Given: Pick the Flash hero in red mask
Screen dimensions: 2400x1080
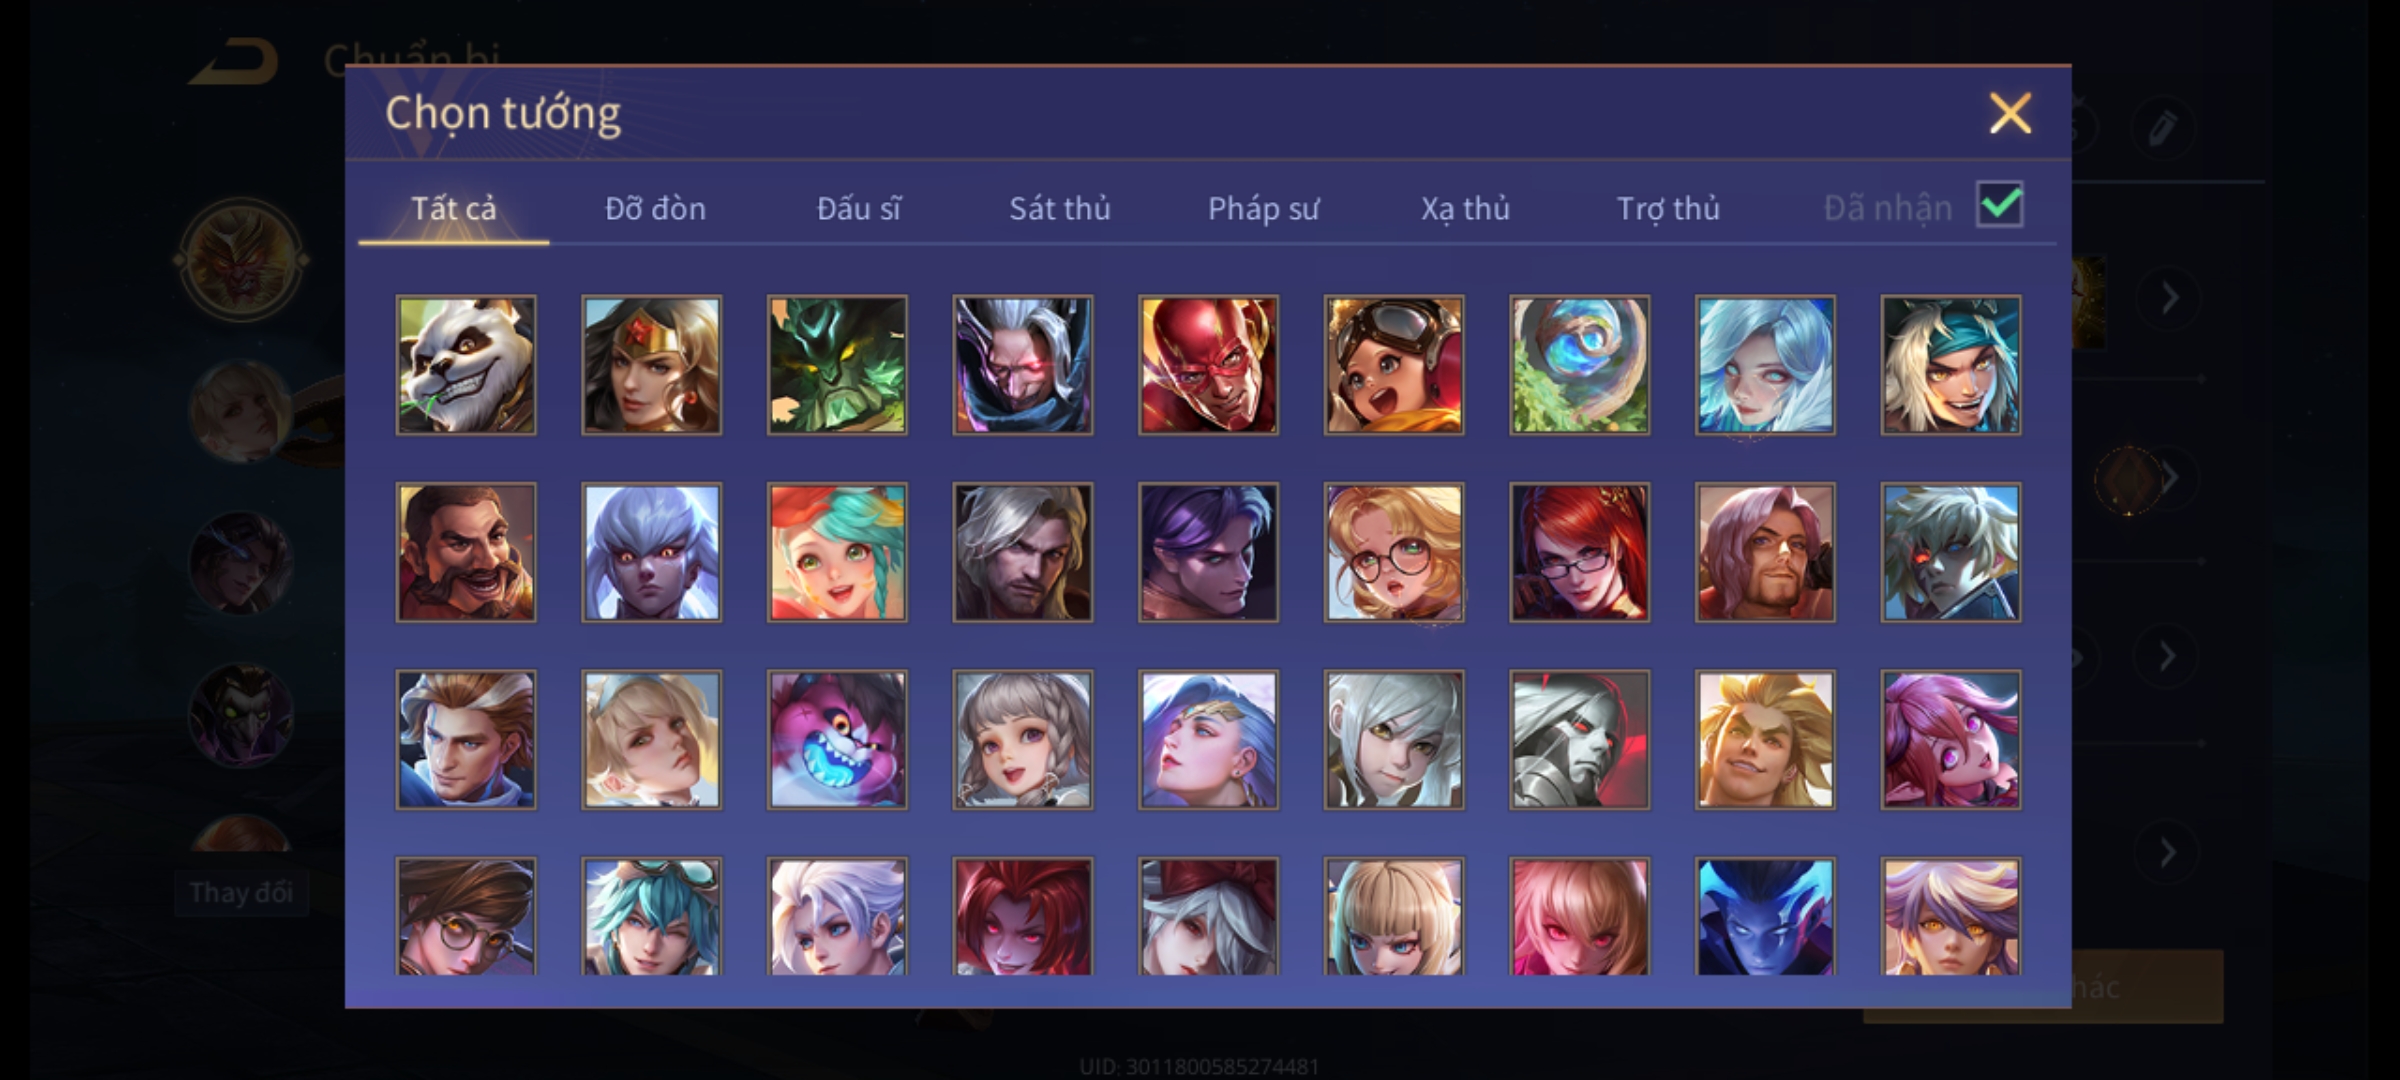Looking at the screenshot, I should tap(1208, 365).
